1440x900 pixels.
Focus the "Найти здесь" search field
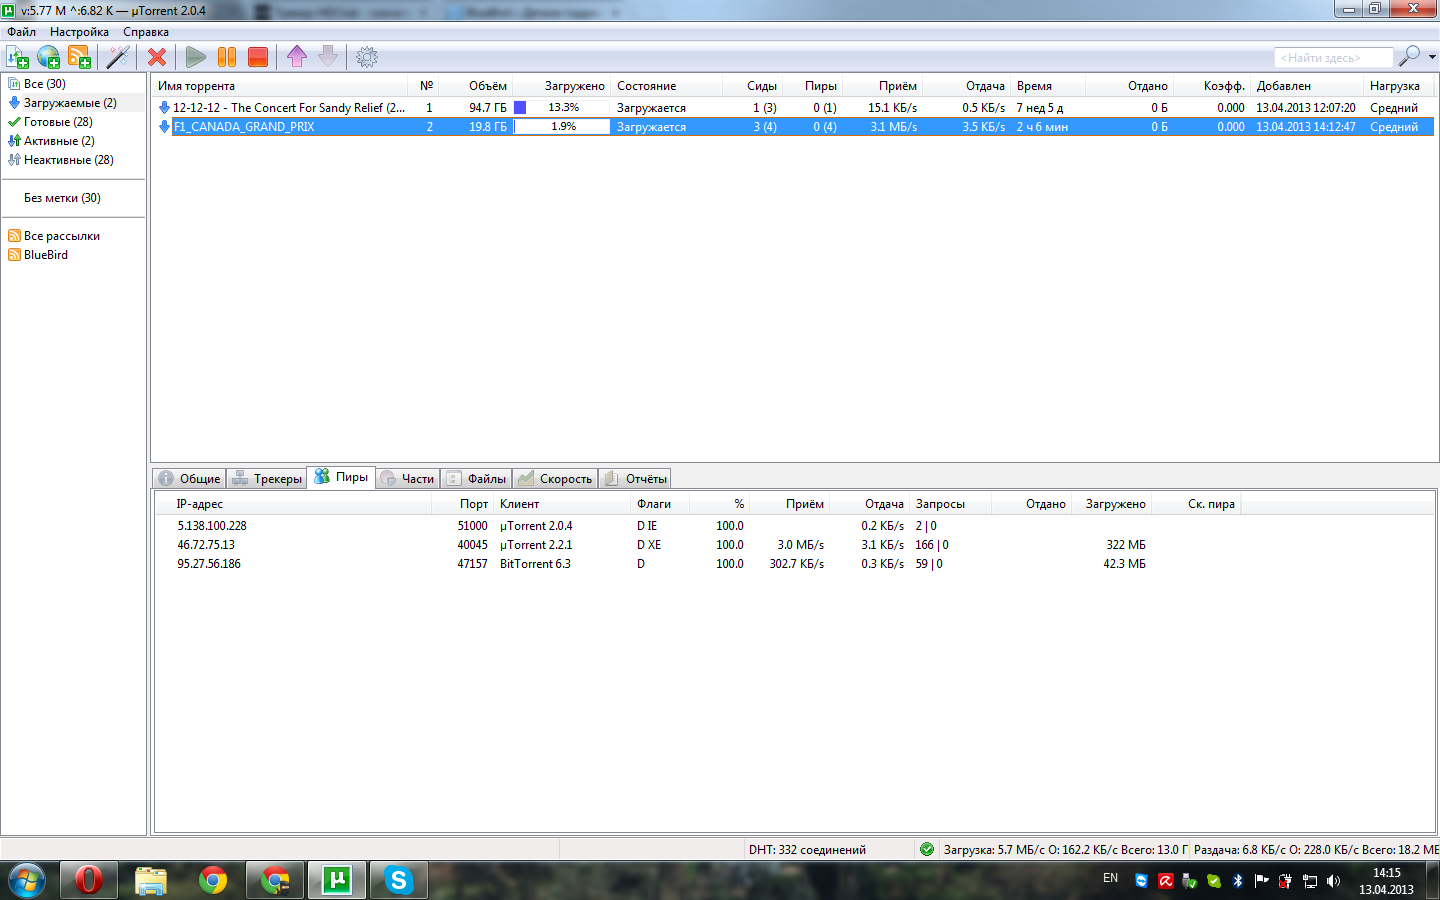click(x=1333, y=58)
